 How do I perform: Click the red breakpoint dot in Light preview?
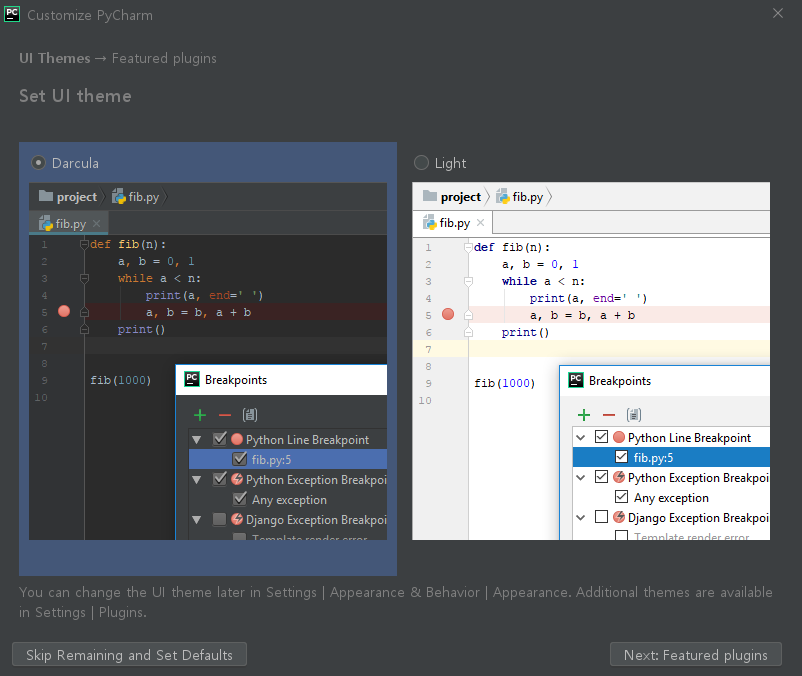[x=448, y=314]
